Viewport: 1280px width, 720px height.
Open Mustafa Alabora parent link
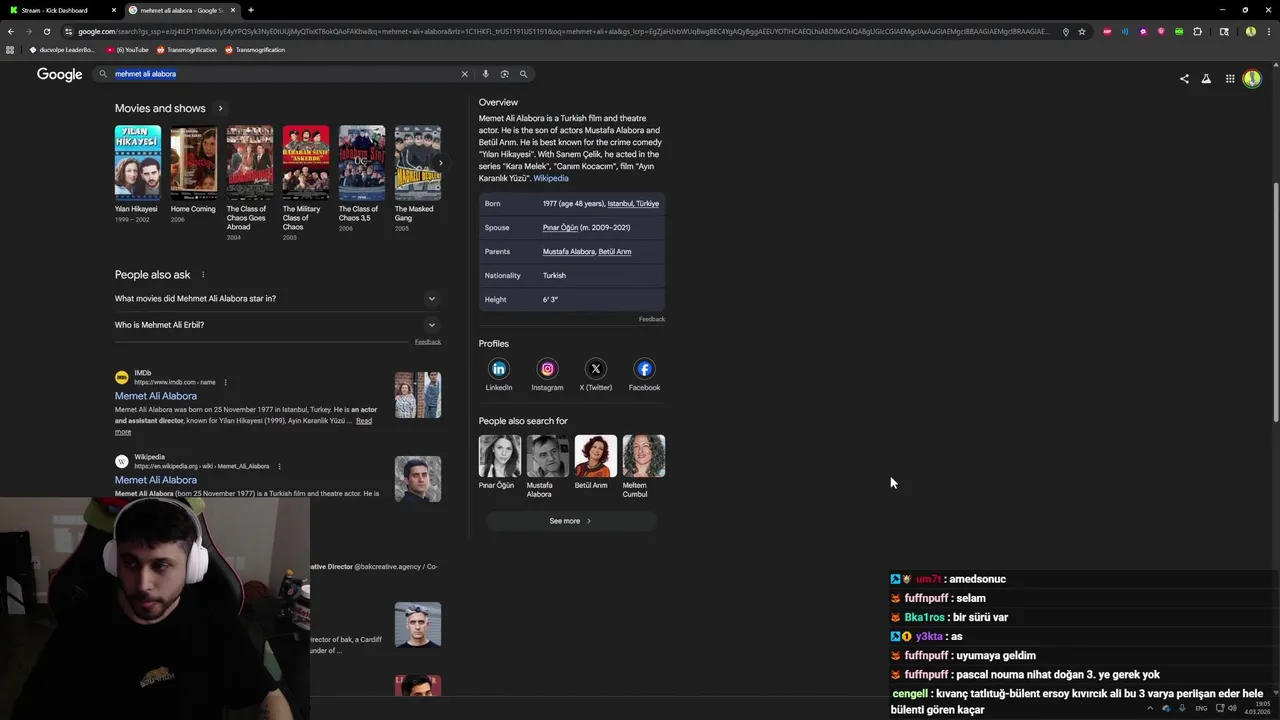568,251
